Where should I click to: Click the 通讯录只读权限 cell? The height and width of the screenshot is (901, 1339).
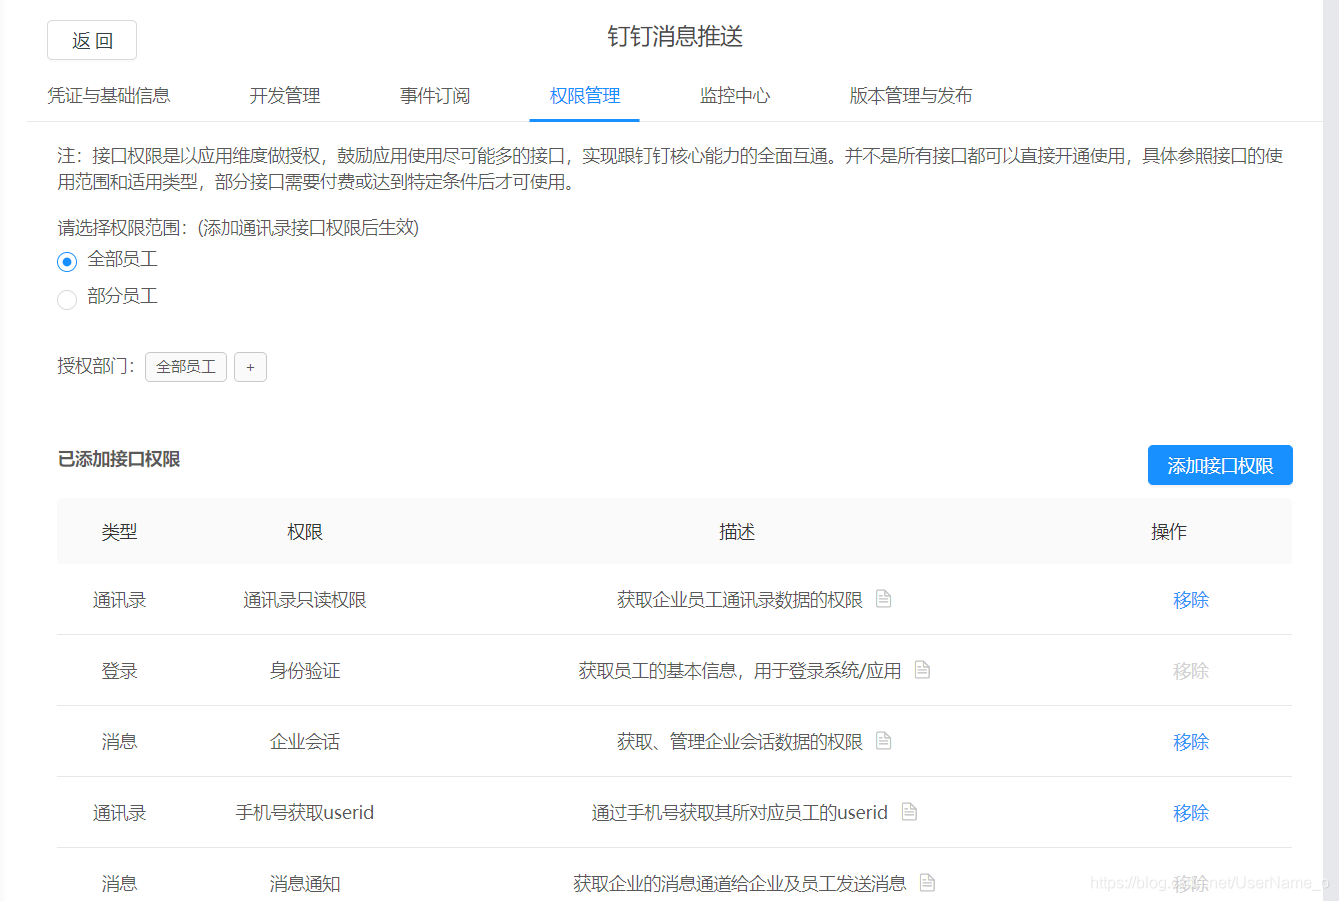(x=305, y=600)
